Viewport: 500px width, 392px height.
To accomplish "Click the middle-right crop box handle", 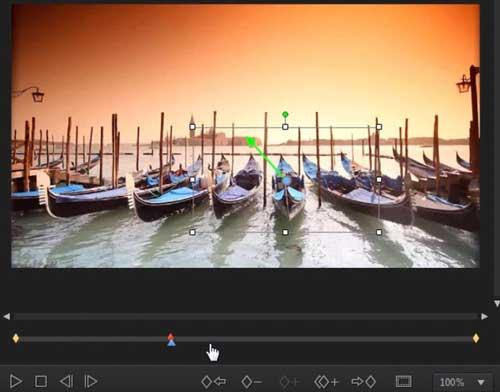I will [x=379, y=180].
